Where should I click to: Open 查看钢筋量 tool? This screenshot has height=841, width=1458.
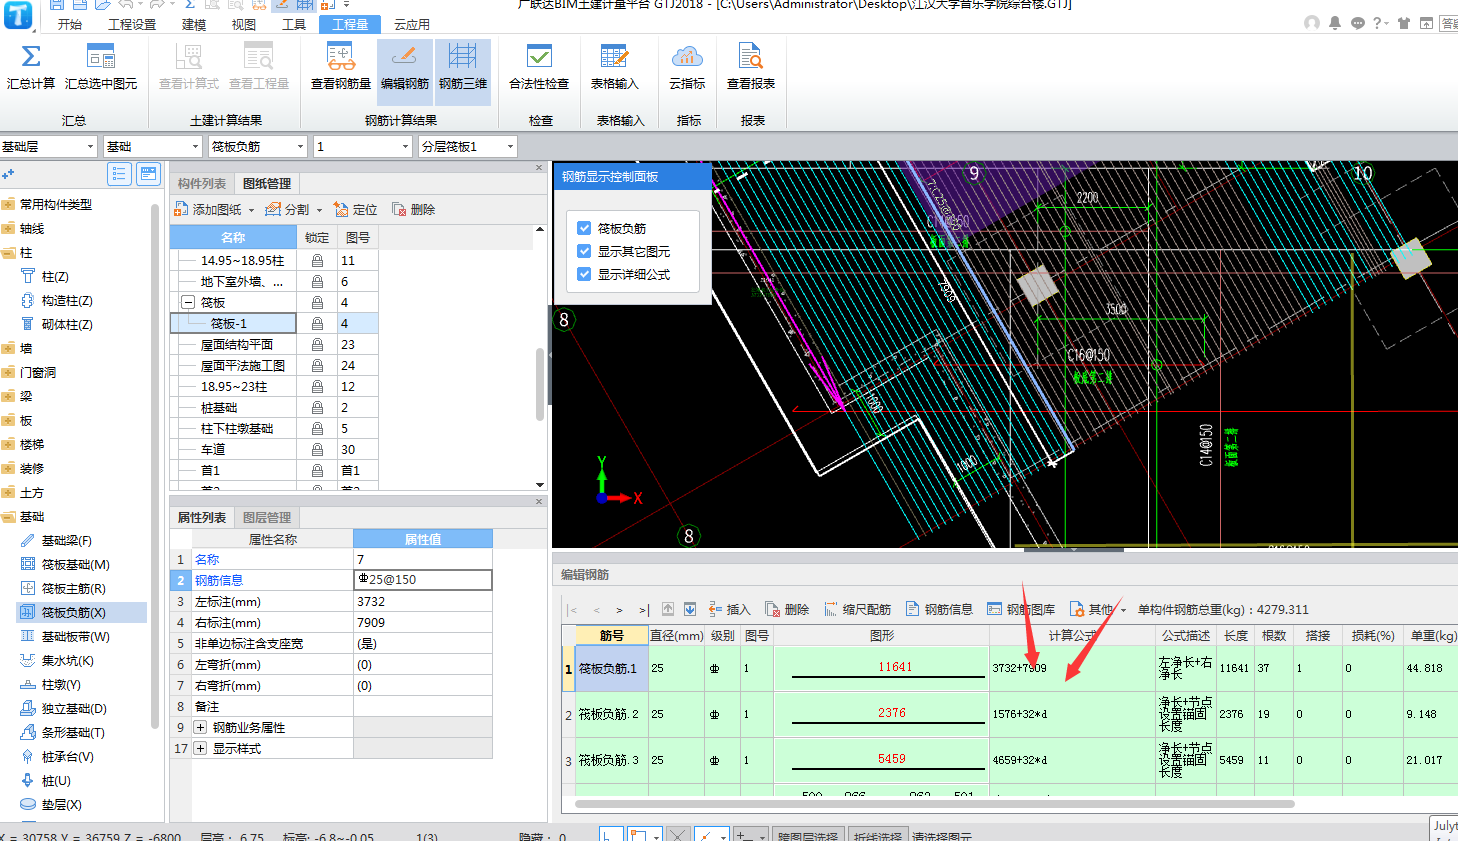point(341,67)
